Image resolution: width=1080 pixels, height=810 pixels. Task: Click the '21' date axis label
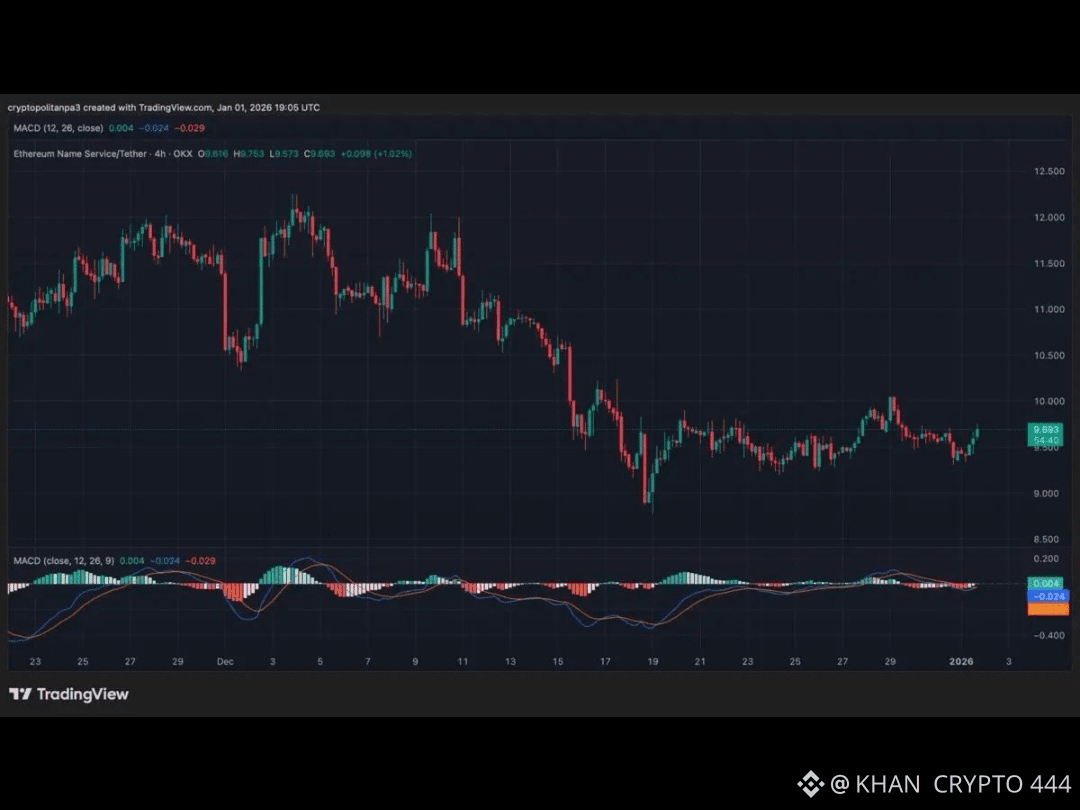(x=700, y=661)
